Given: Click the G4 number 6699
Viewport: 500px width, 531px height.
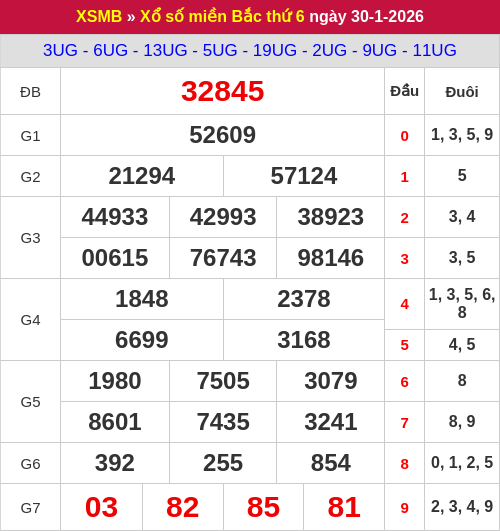Looking at the screenshot, I should coord(142,340).
